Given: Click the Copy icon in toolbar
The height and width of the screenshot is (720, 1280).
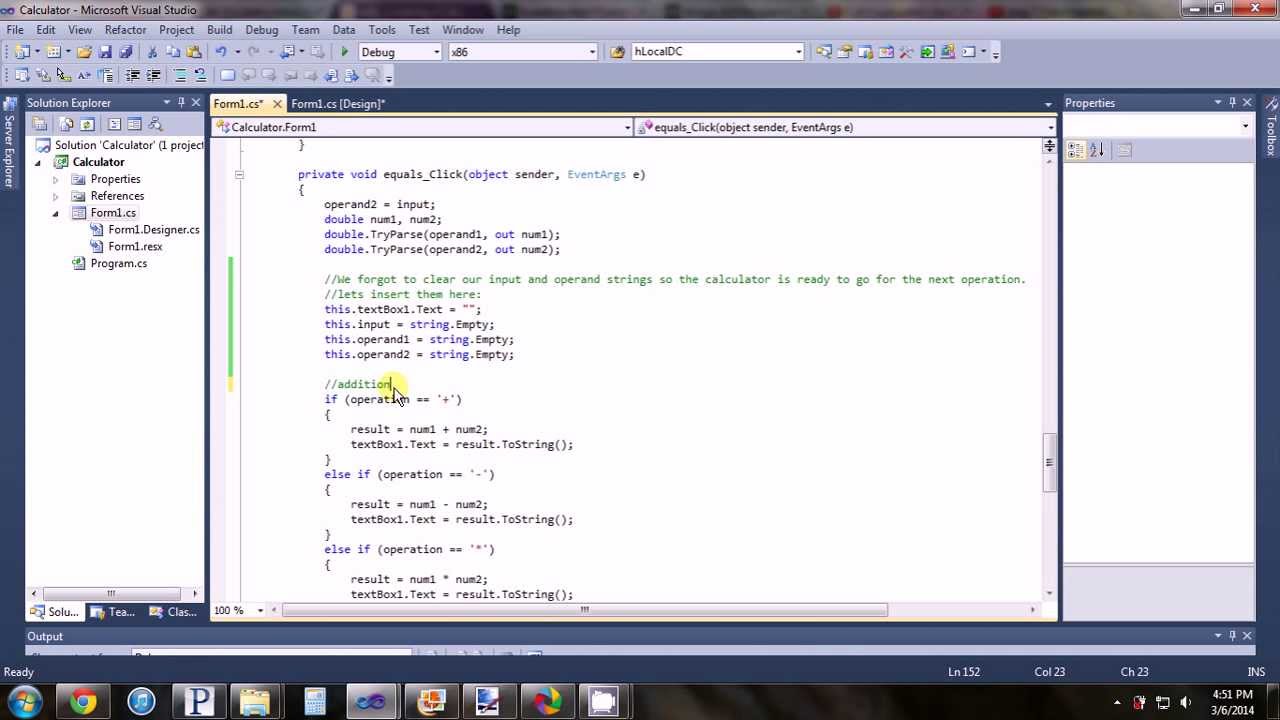Looking at the screenshot, I should pos(173,52).
